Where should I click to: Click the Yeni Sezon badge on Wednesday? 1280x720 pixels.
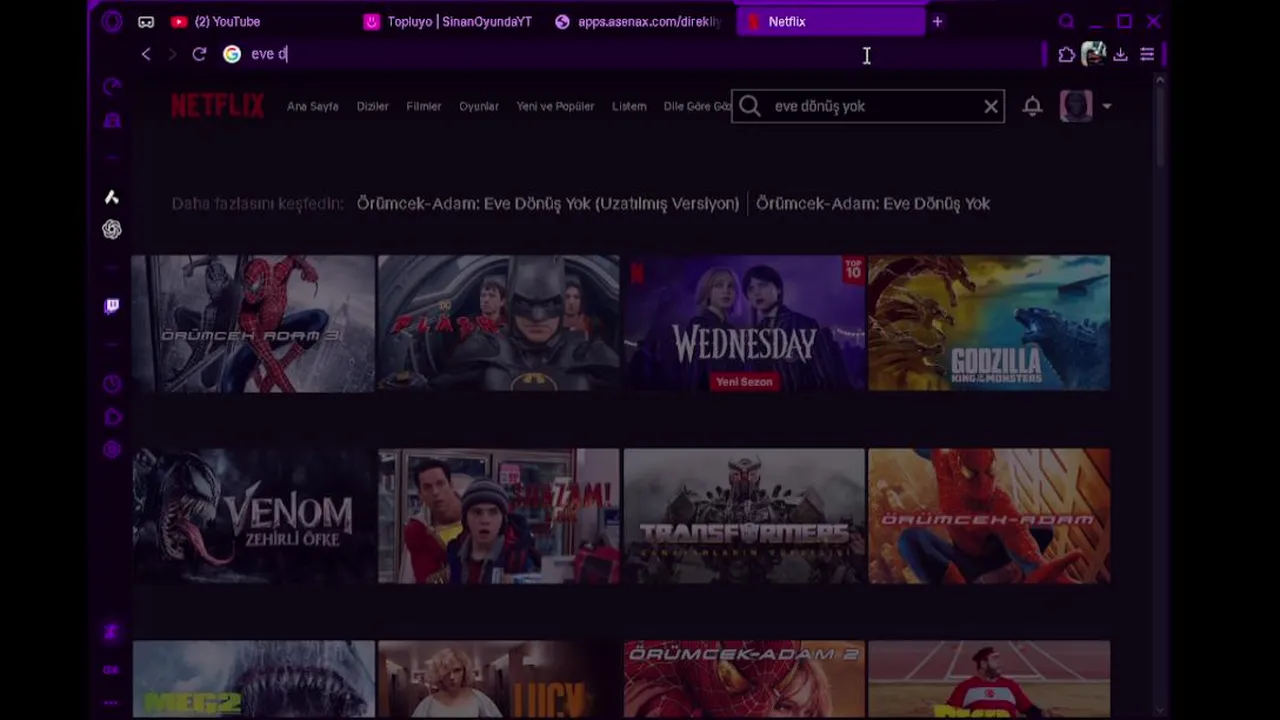(744, 382)
